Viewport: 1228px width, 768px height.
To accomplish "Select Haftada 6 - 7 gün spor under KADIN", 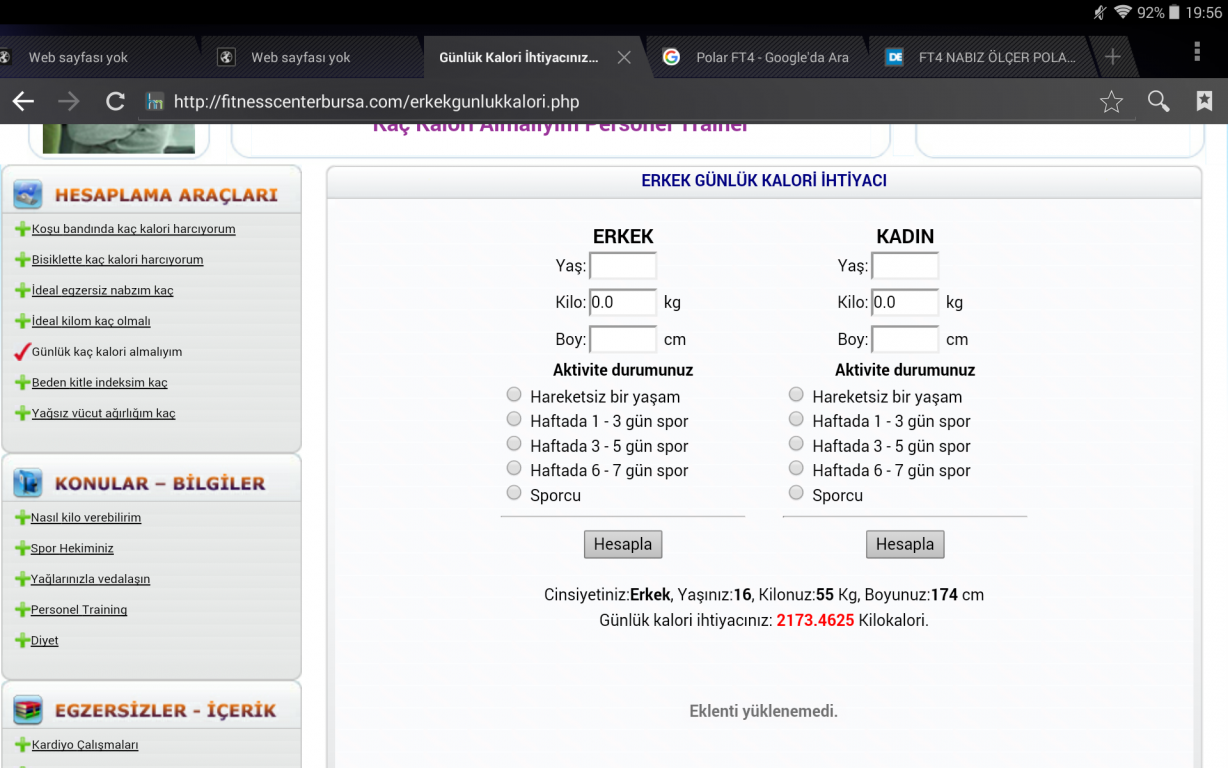I will [x=796, y=468].
